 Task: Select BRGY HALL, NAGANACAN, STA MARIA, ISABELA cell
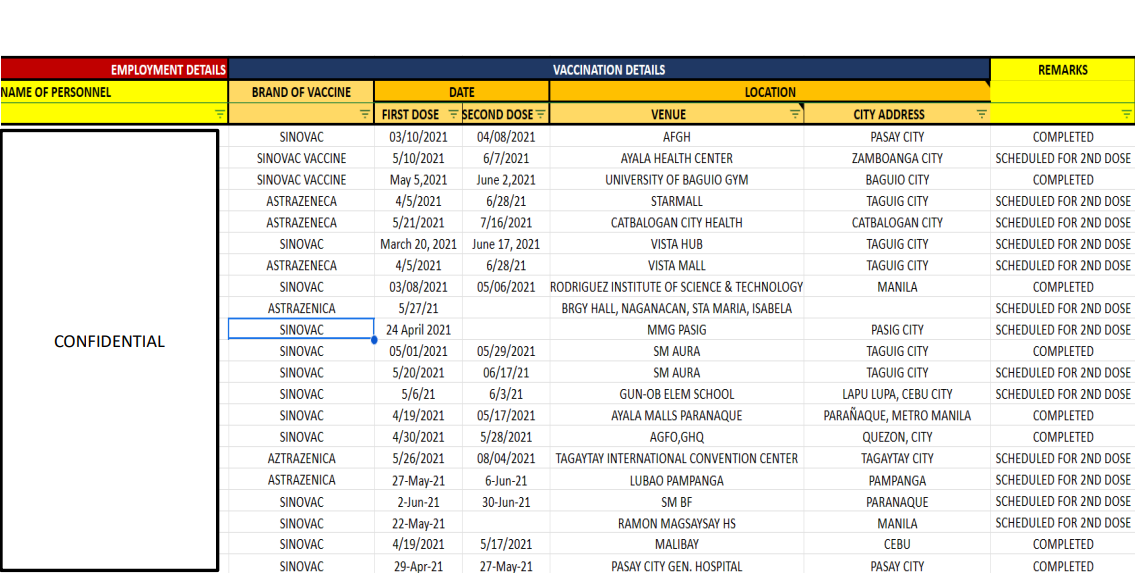(676, 308)
